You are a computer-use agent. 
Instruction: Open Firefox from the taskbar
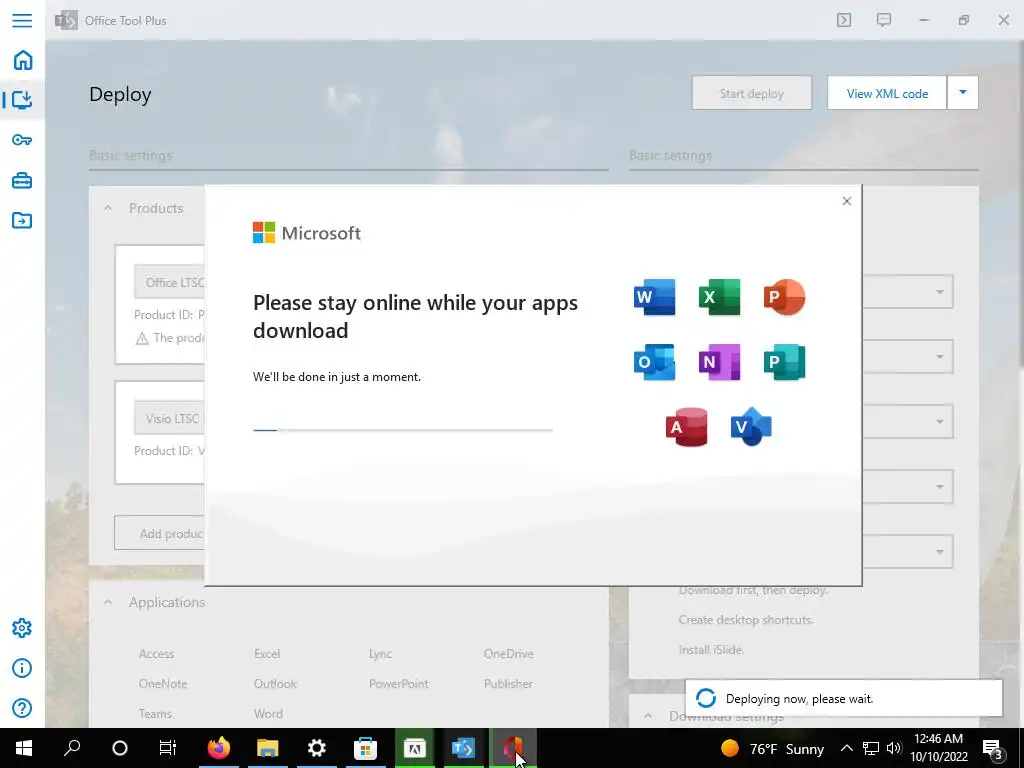click(219, 748)
